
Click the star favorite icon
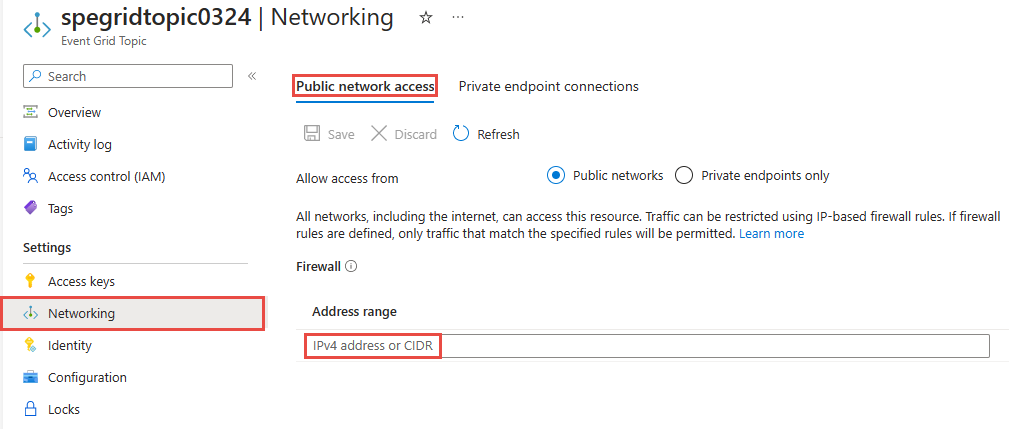tap(426, 18)
